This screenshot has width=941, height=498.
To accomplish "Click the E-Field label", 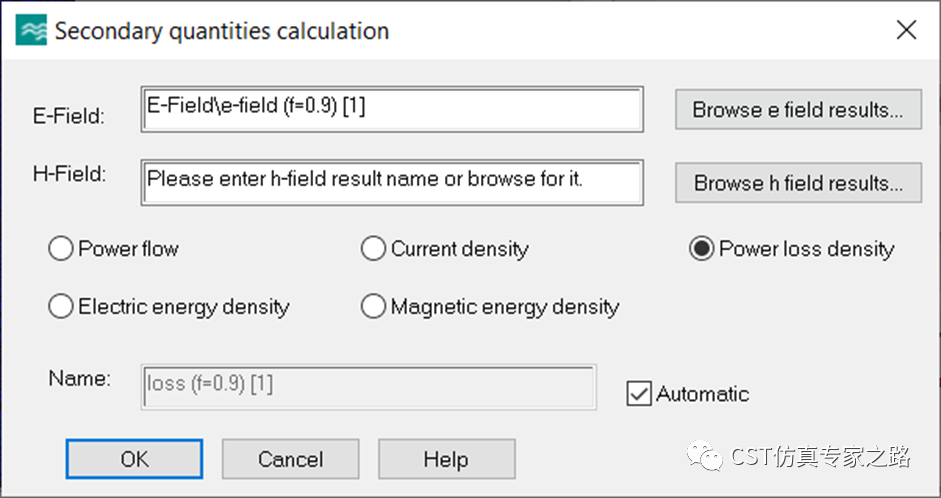I will pos(68,116).
